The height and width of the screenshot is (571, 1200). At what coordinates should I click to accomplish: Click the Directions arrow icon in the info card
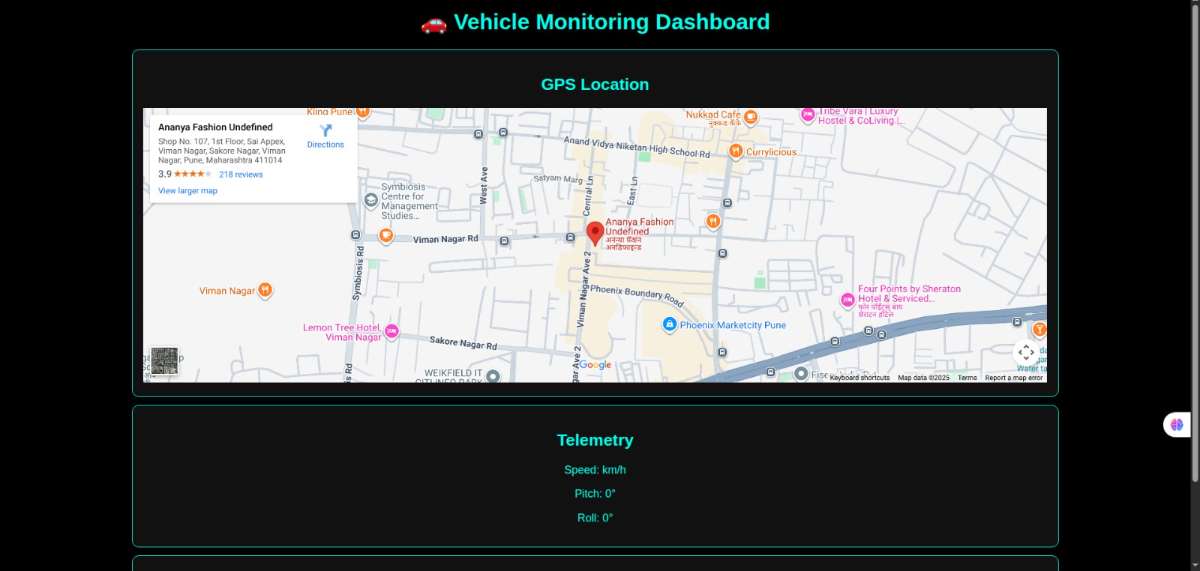[325, 131]
